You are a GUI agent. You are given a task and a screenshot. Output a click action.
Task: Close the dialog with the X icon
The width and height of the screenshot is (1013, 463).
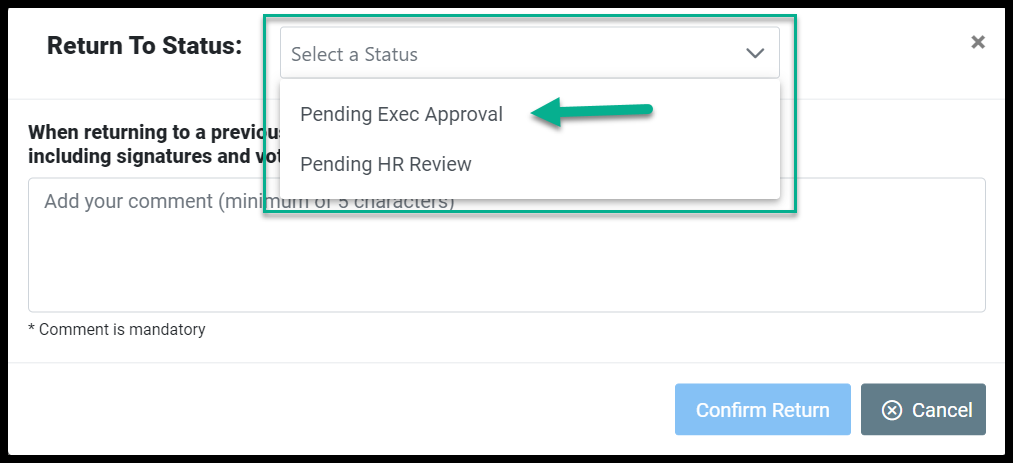(978, 43)
